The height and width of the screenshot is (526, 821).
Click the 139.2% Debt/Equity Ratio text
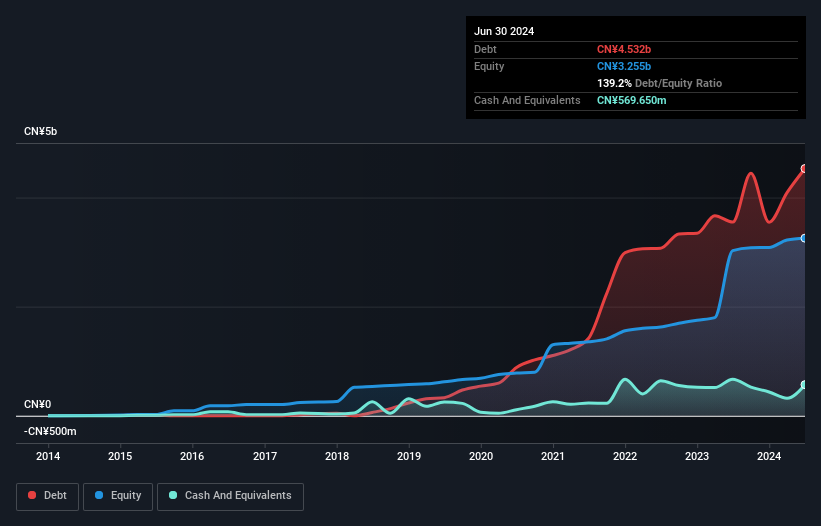pyautogui.click(x=659, y=83)
